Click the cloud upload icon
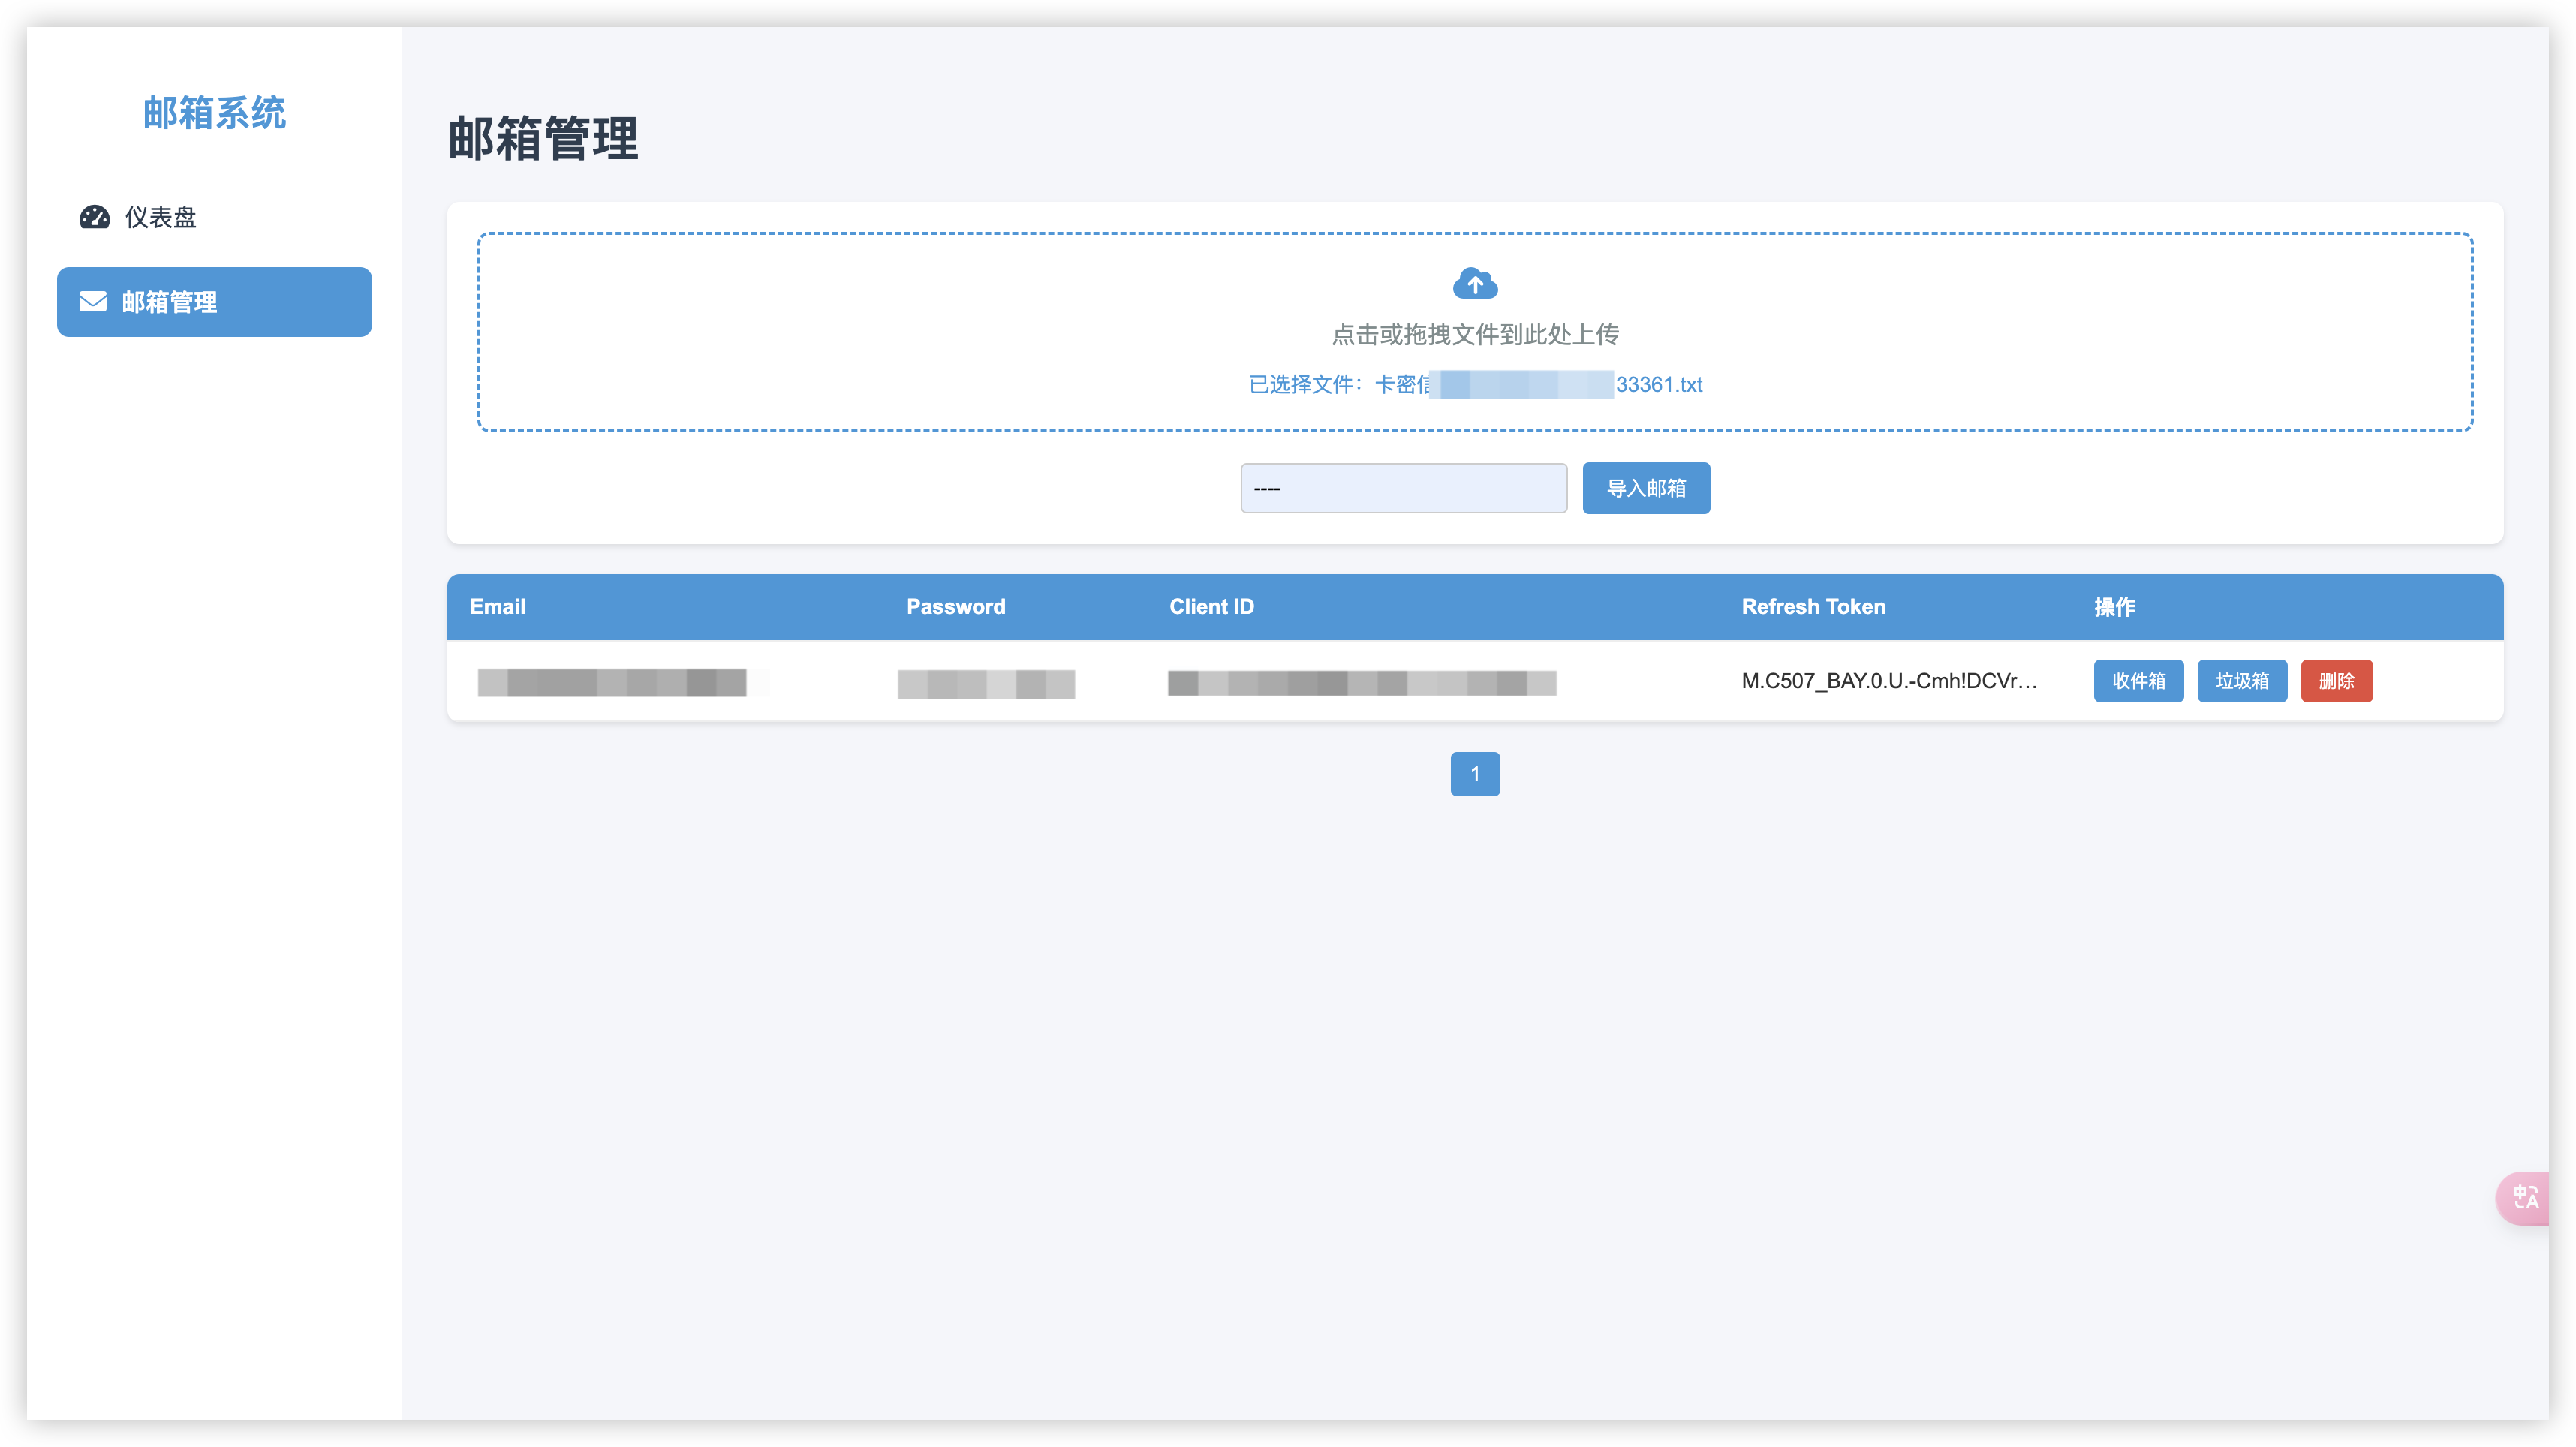Viewport: 2576px width, 1447px height. 1474,284
